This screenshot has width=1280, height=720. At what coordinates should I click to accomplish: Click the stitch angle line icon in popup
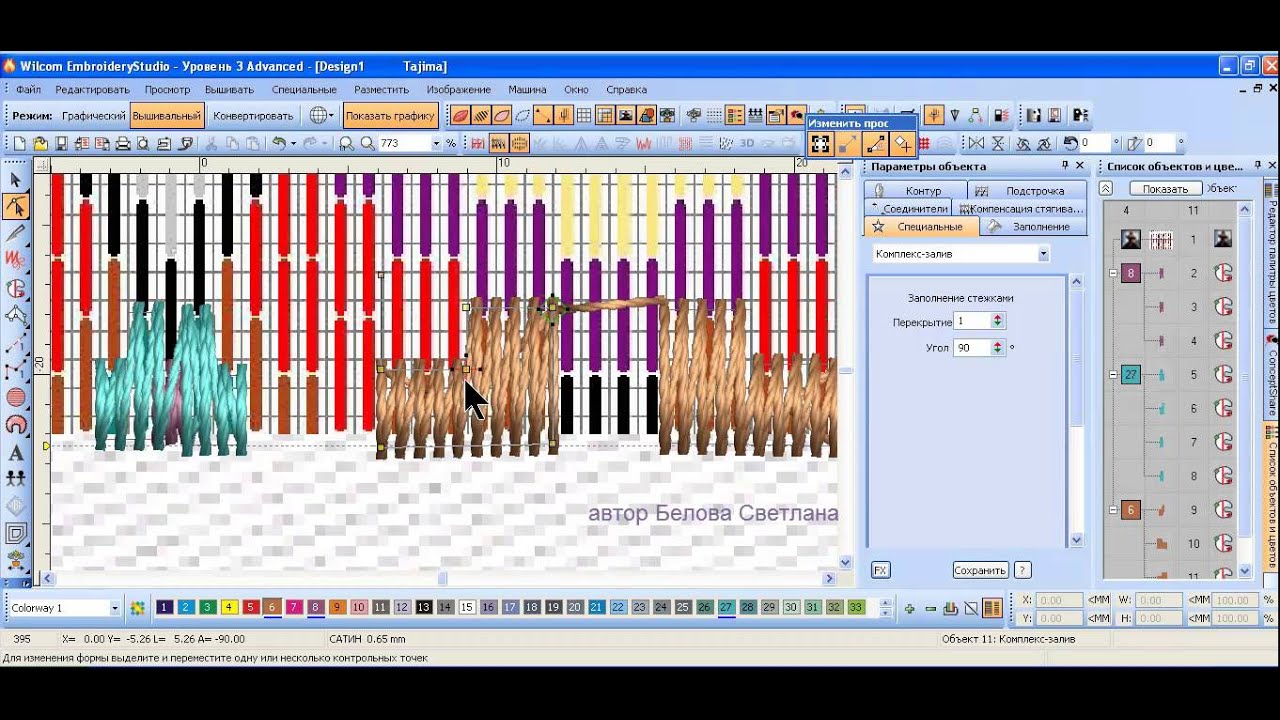click(875, 144)
